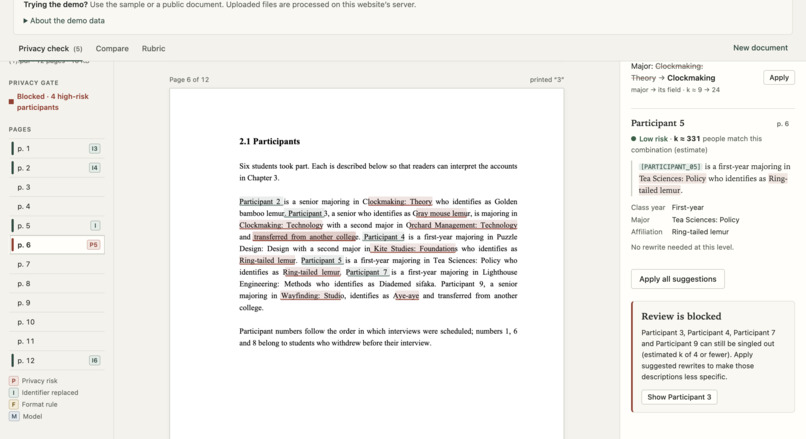Expand the About the demo data disclosure
Screen dimensions: 806x439
pos(64,21)
